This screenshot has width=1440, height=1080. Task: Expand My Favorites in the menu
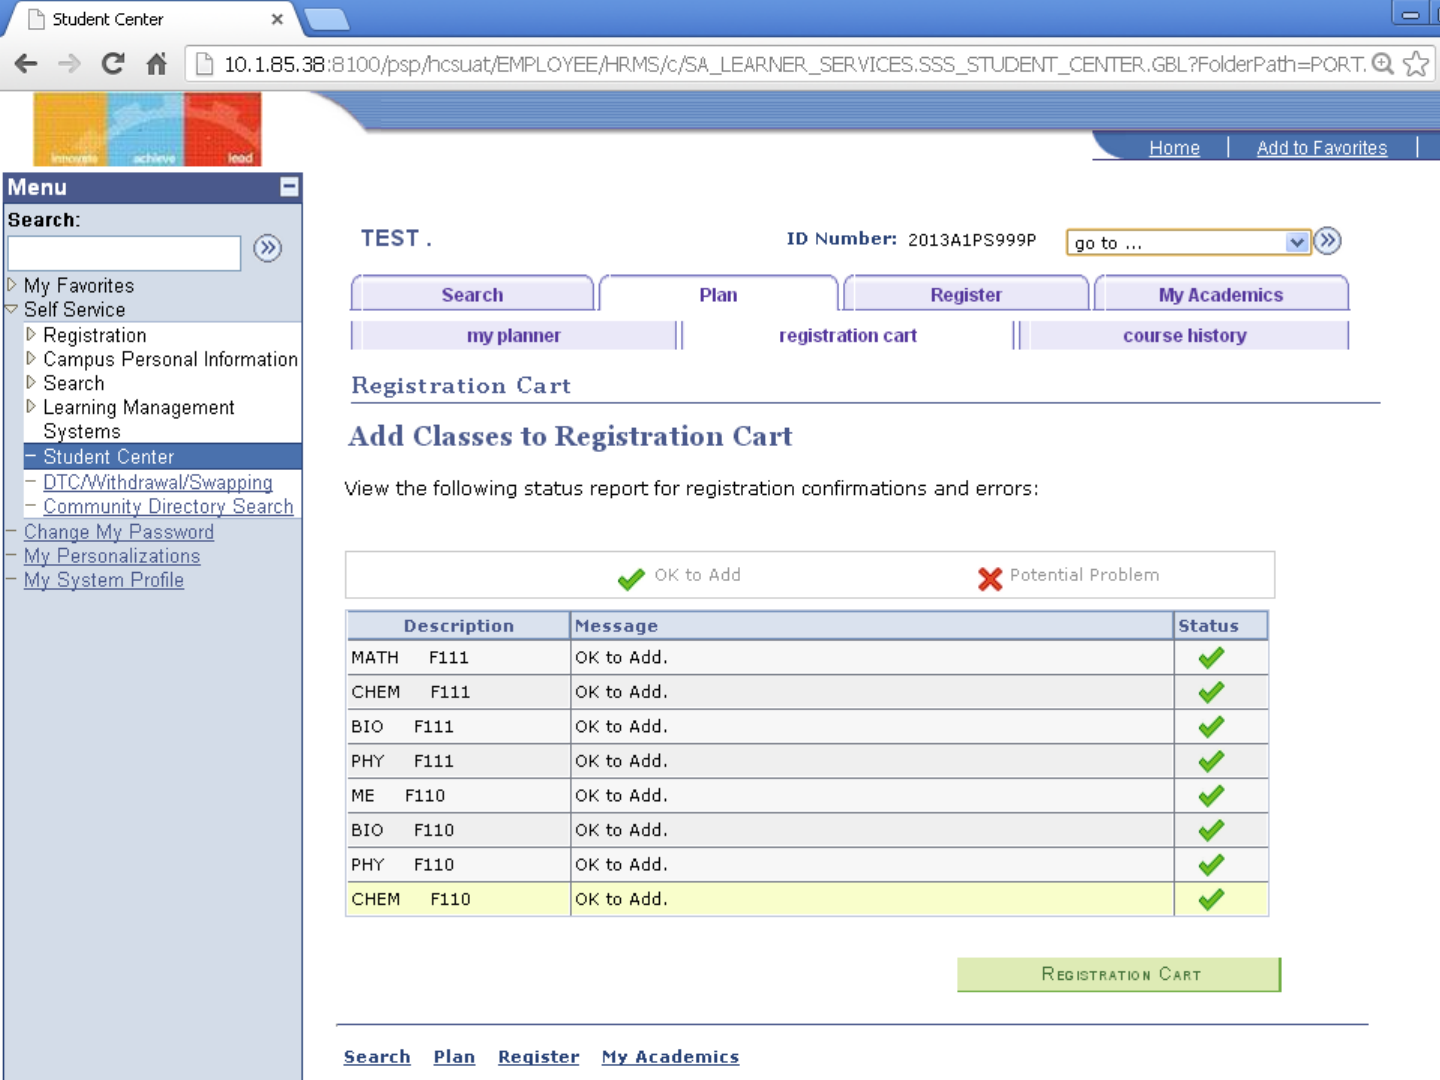point(12,285)
